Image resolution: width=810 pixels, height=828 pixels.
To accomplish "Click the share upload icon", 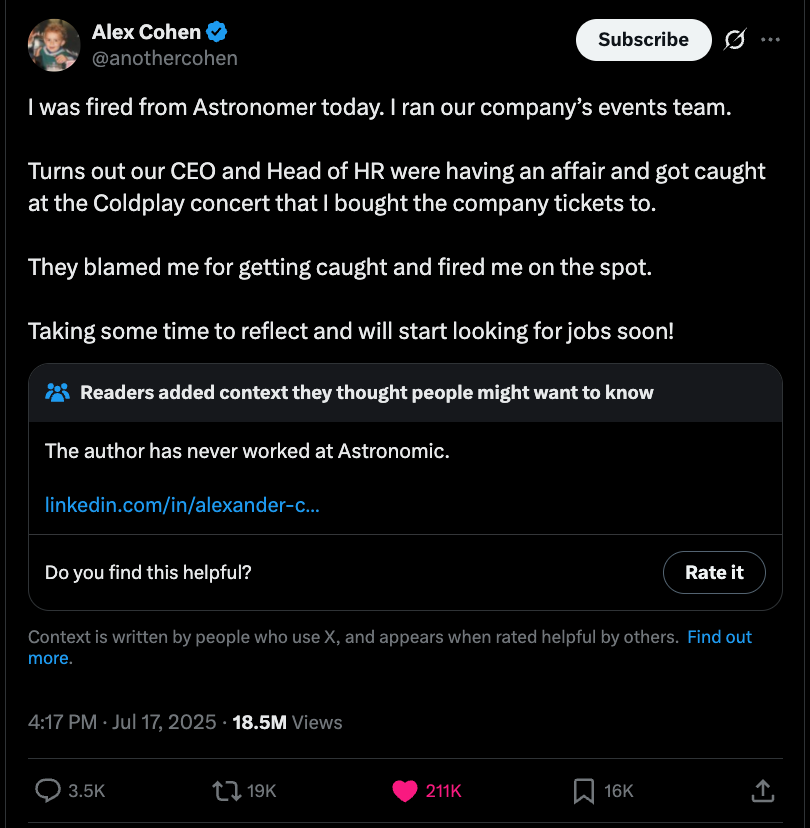I will (762, 791).
